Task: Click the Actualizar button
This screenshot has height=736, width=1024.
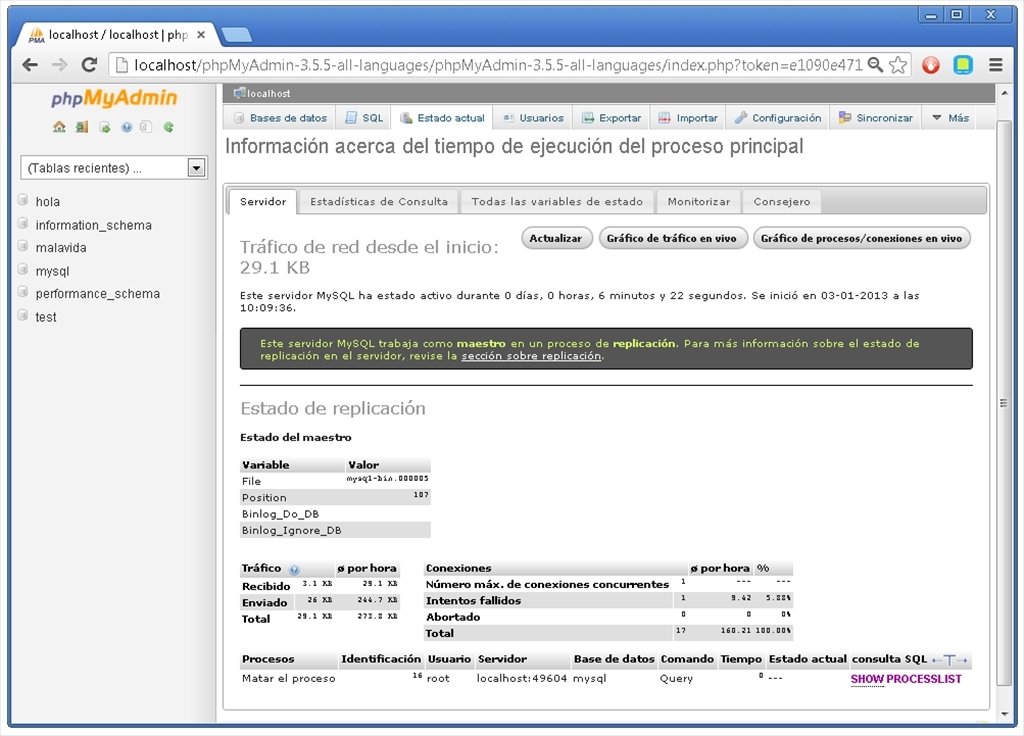Action: 556,238
